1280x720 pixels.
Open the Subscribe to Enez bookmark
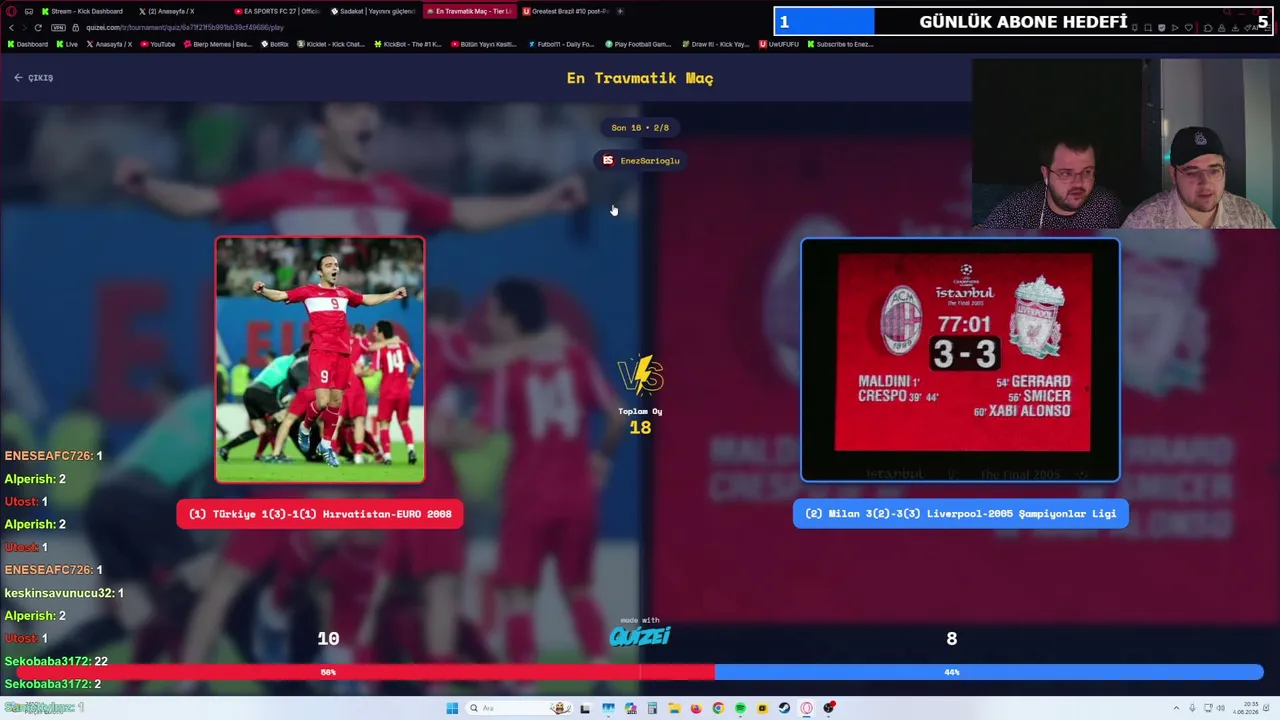tap(840, 44)
